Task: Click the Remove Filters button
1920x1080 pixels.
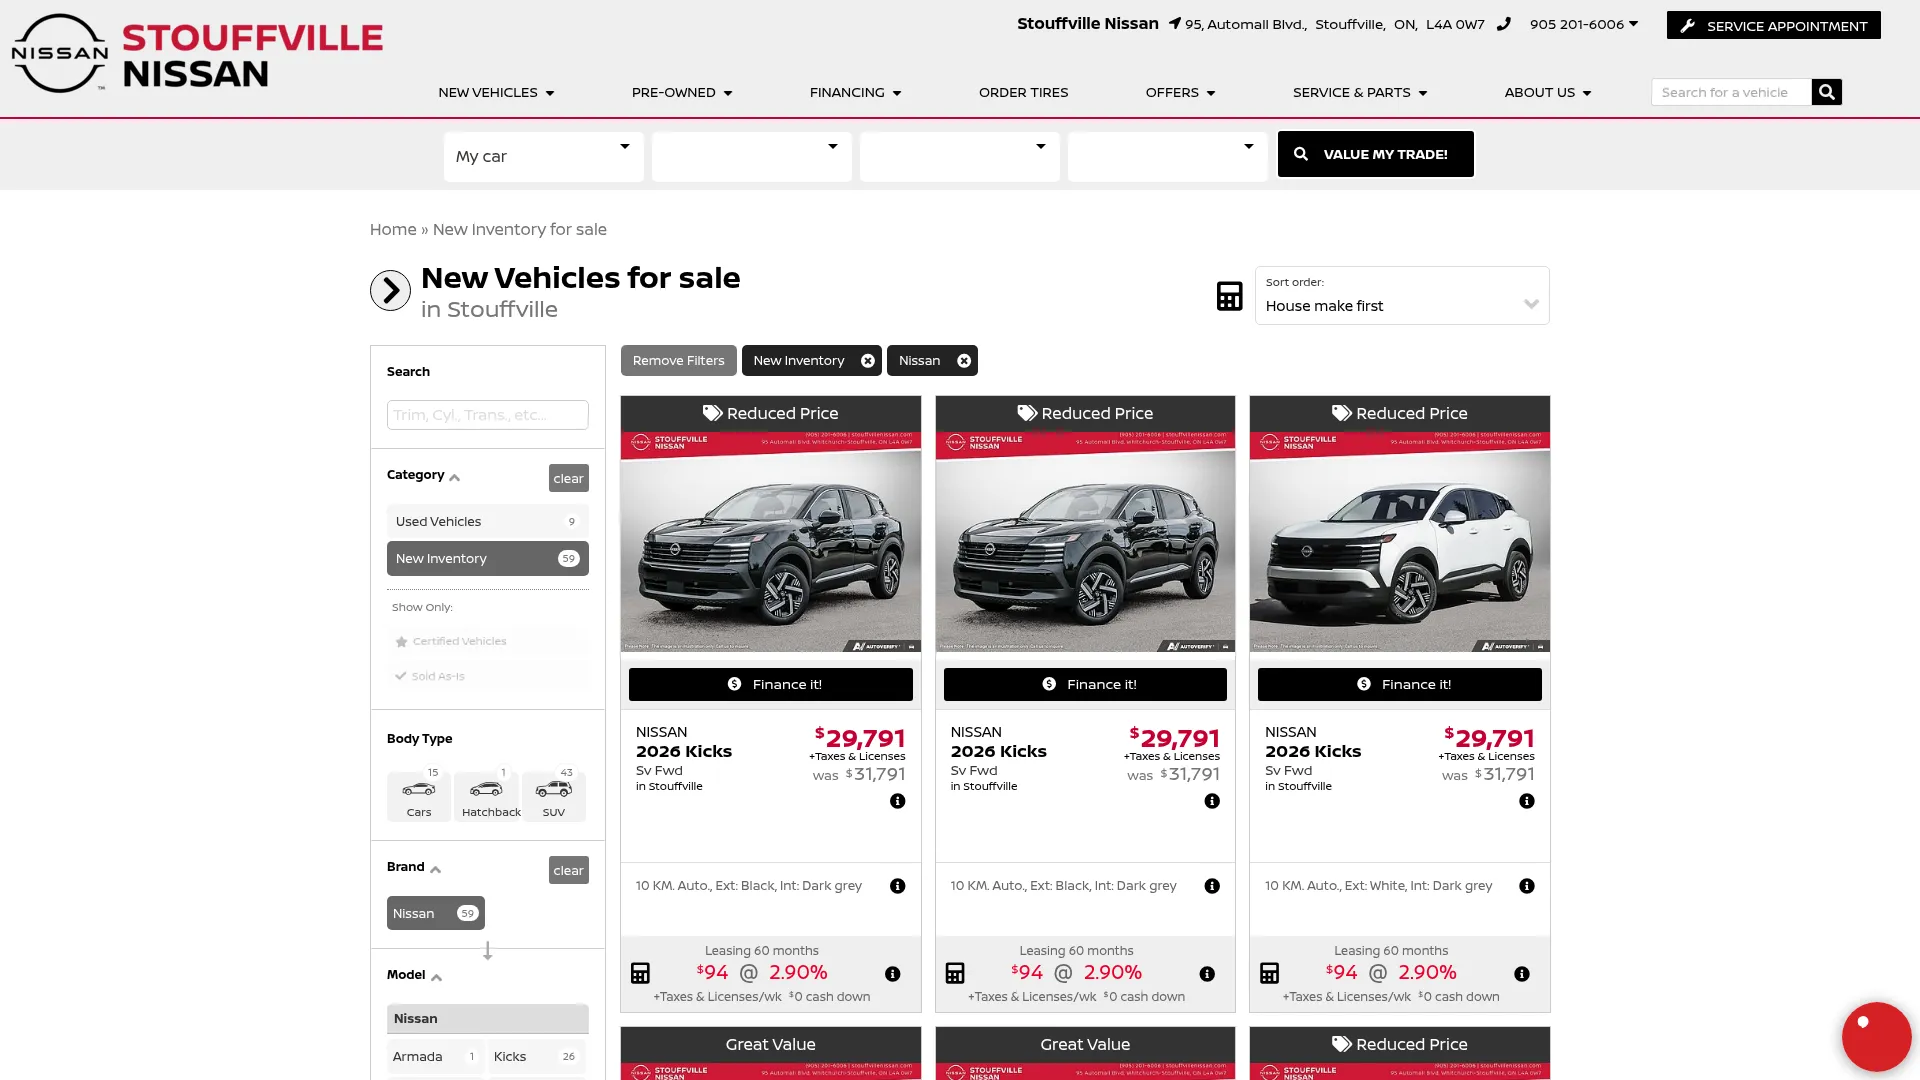Action: [x=678, y=361]
